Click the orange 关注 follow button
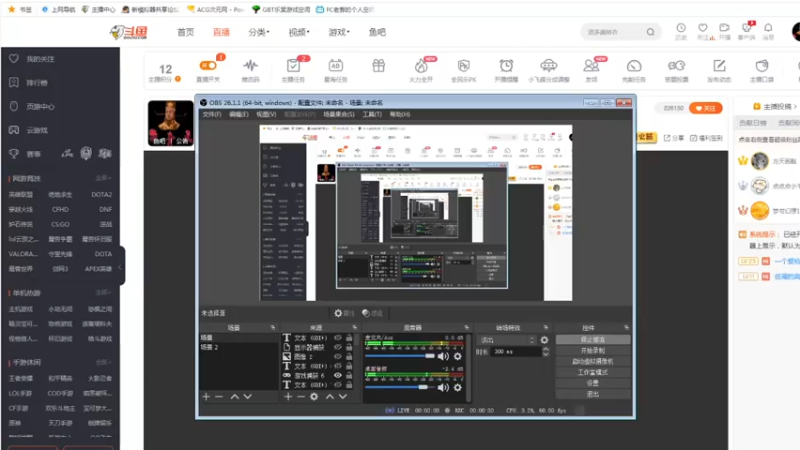The image size is (800, 450). coord(706,108)
